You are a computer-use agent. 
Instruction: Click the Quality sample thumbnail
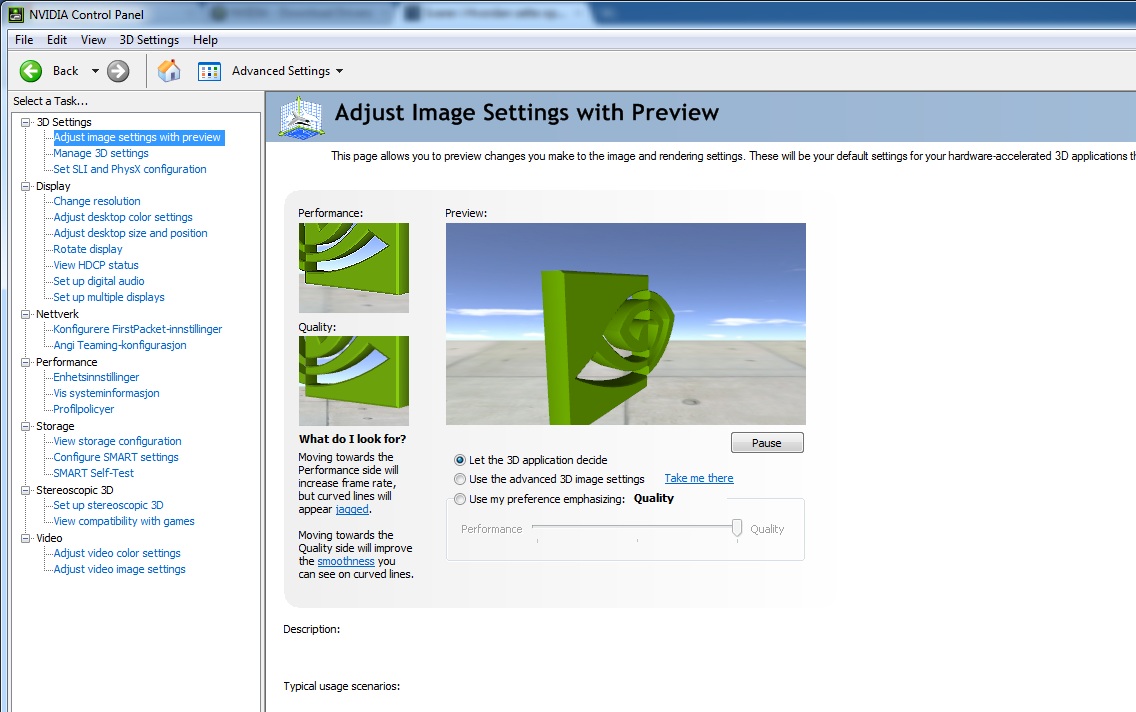(354, 381)
